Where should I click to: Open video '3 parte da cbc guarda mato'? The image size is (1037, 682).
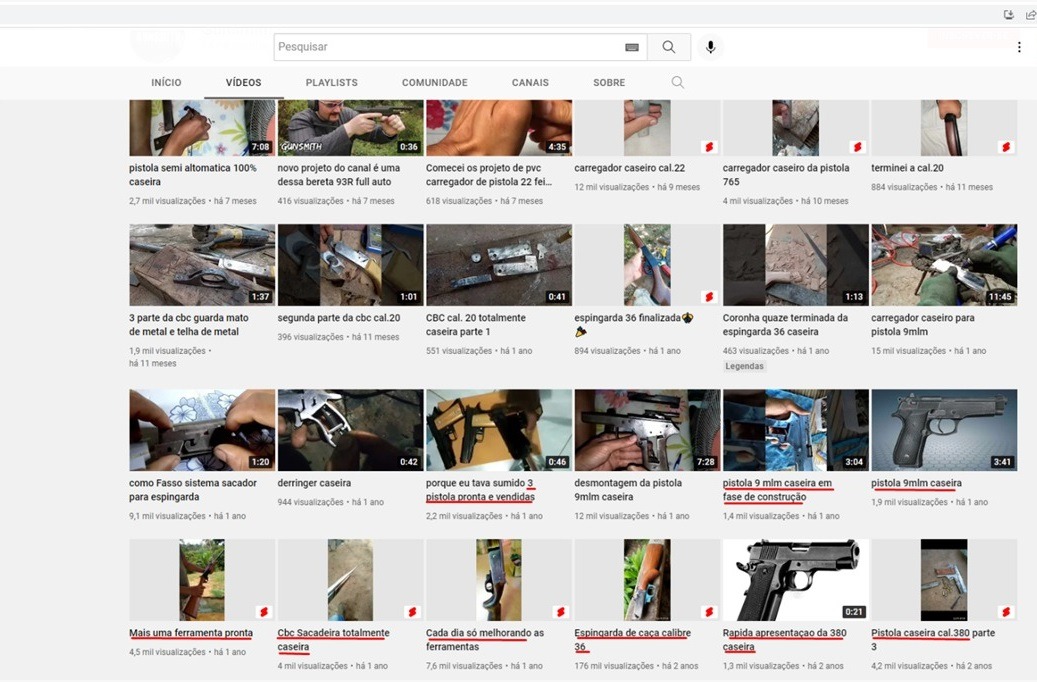pyautogui.click(x=188, y=325)
